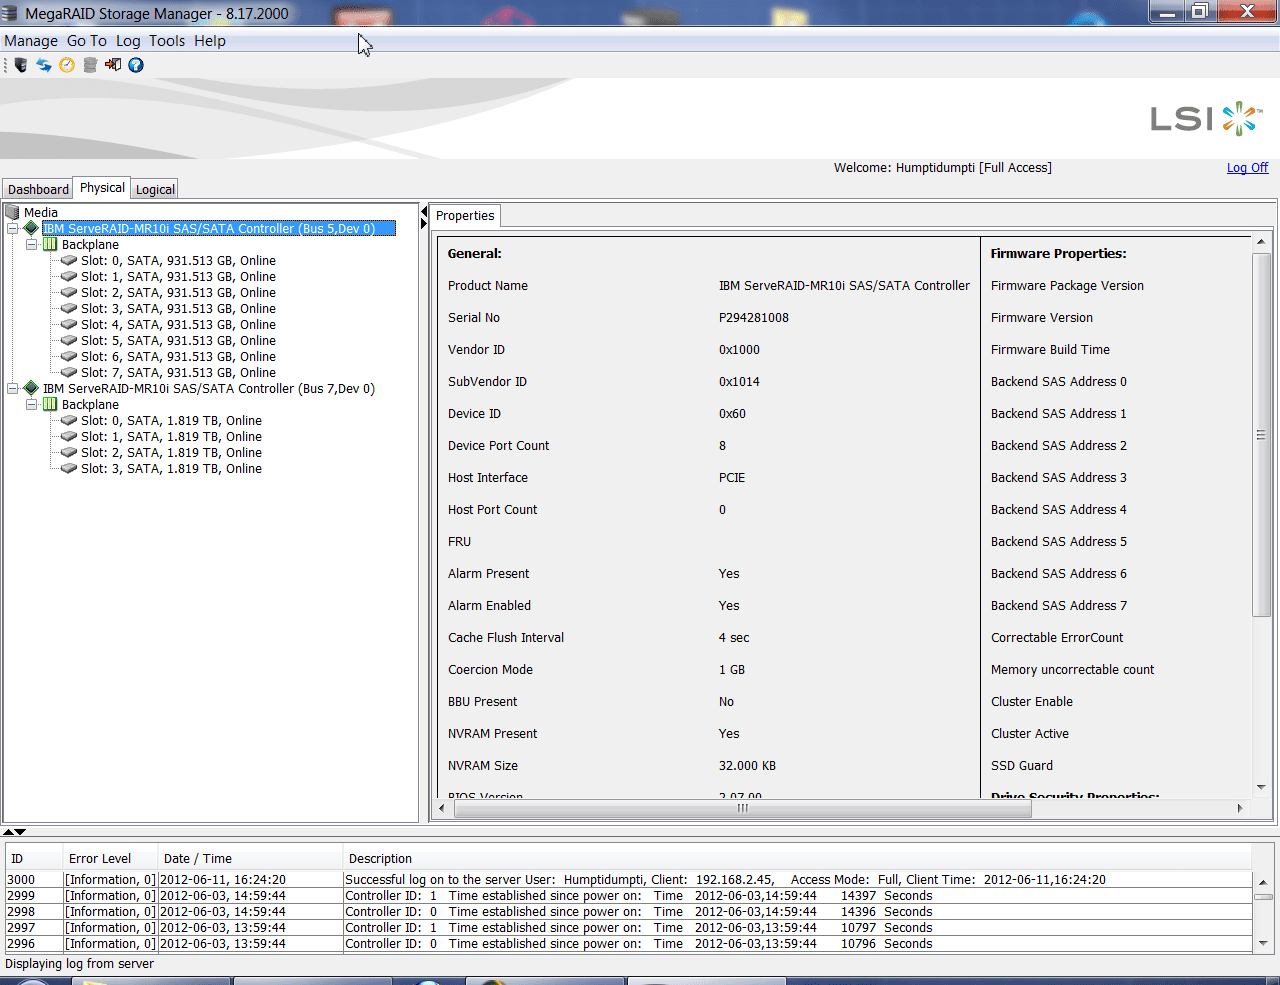Collapse the Bus 7 controller tree node

(12, 388)
